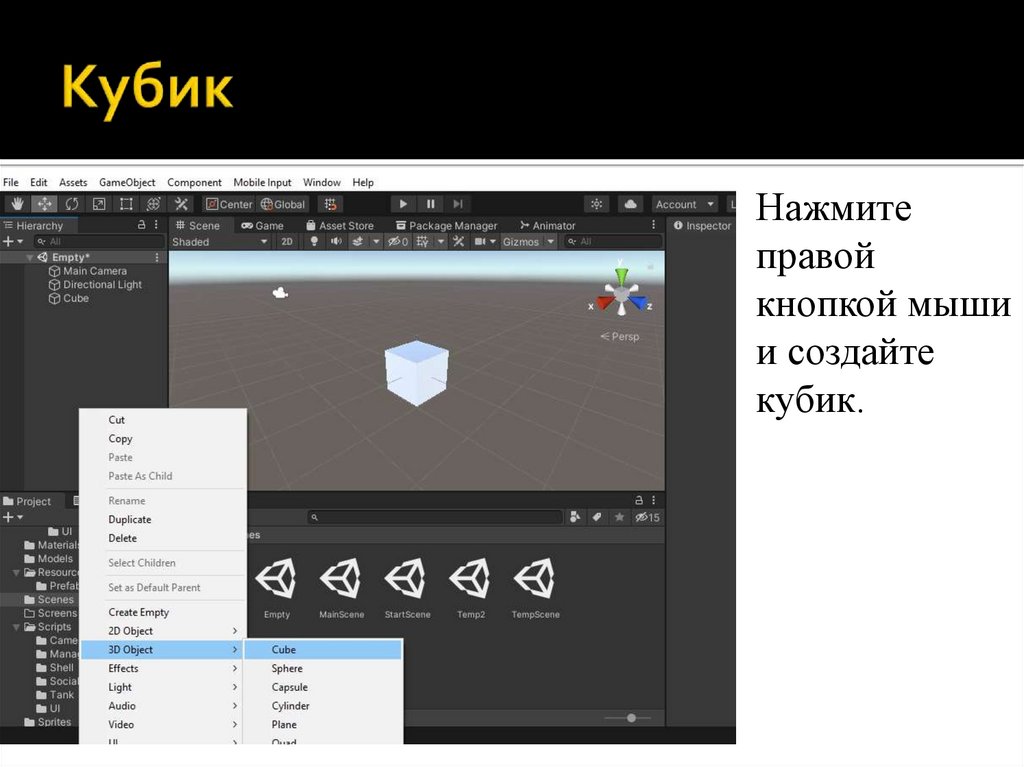Open the Package Manager tab
Image resolution: width=1024 pixels, height=767 pixels.
point(447,225)
